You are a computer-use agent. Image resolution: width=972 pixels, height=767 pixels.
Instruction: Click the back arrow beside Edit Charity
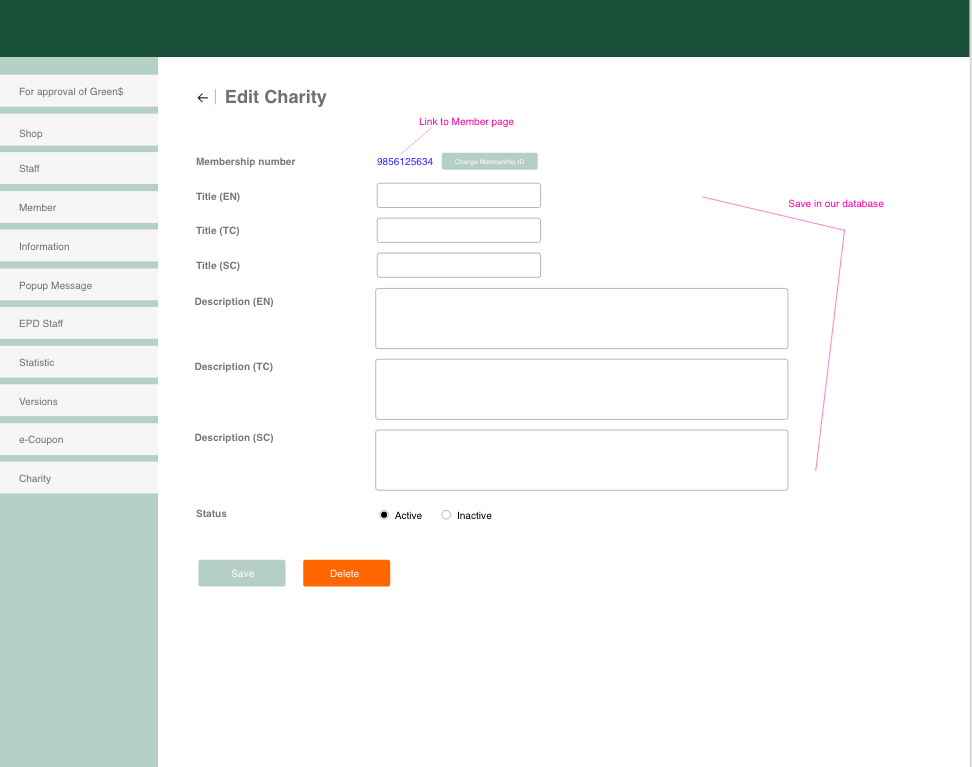pyautogui.click(x=202, y=98)
